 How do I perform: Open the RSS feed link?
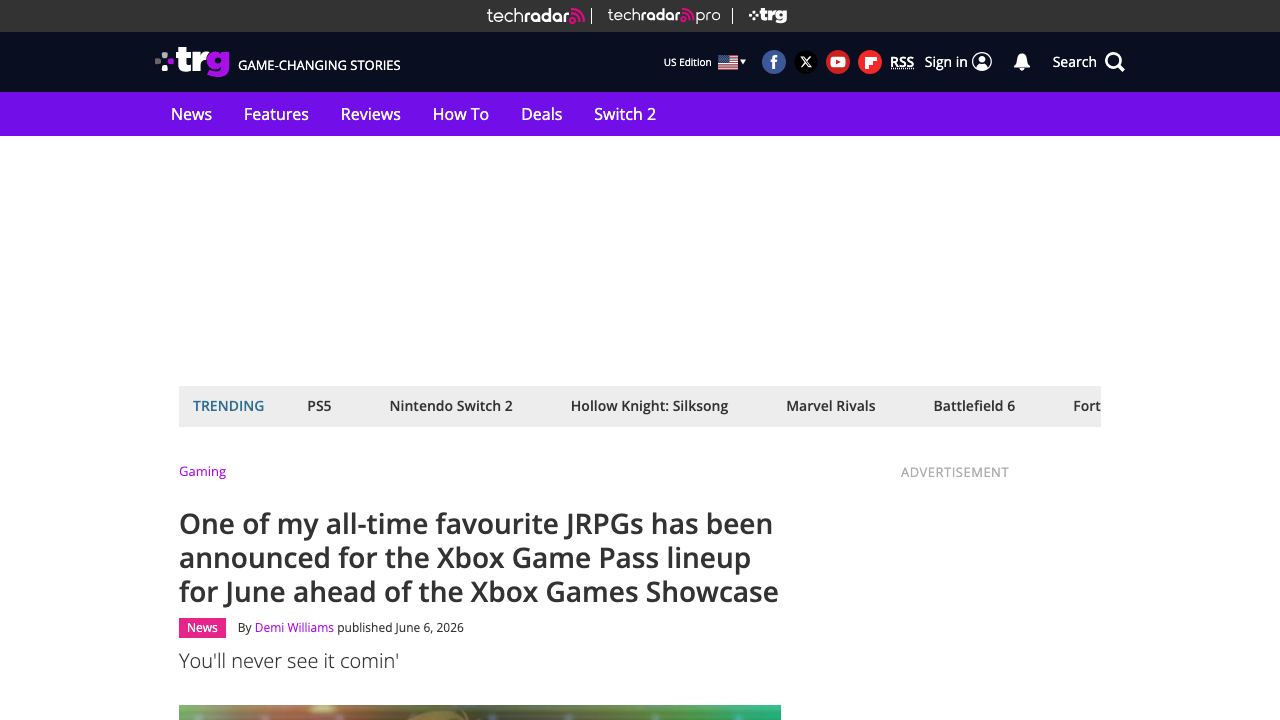tap(902, 62)
